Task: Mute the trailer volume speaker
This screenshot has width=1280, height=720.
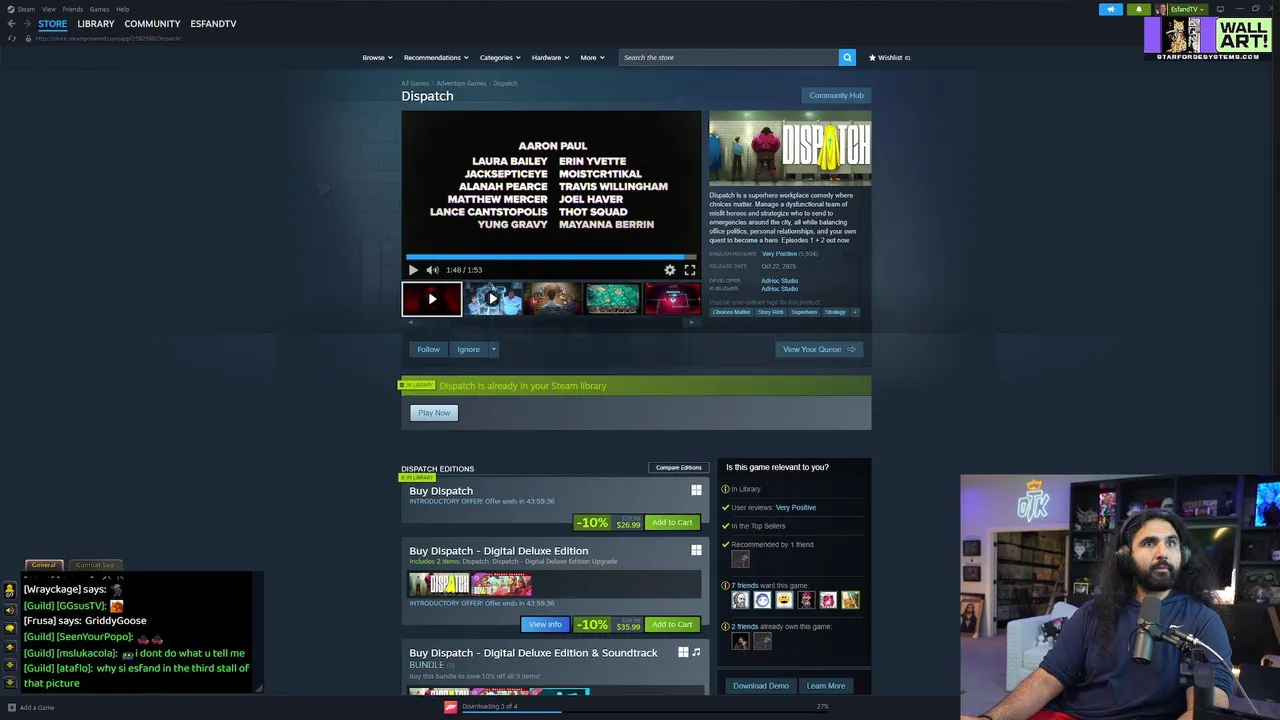Action: (x=432, y=270)
